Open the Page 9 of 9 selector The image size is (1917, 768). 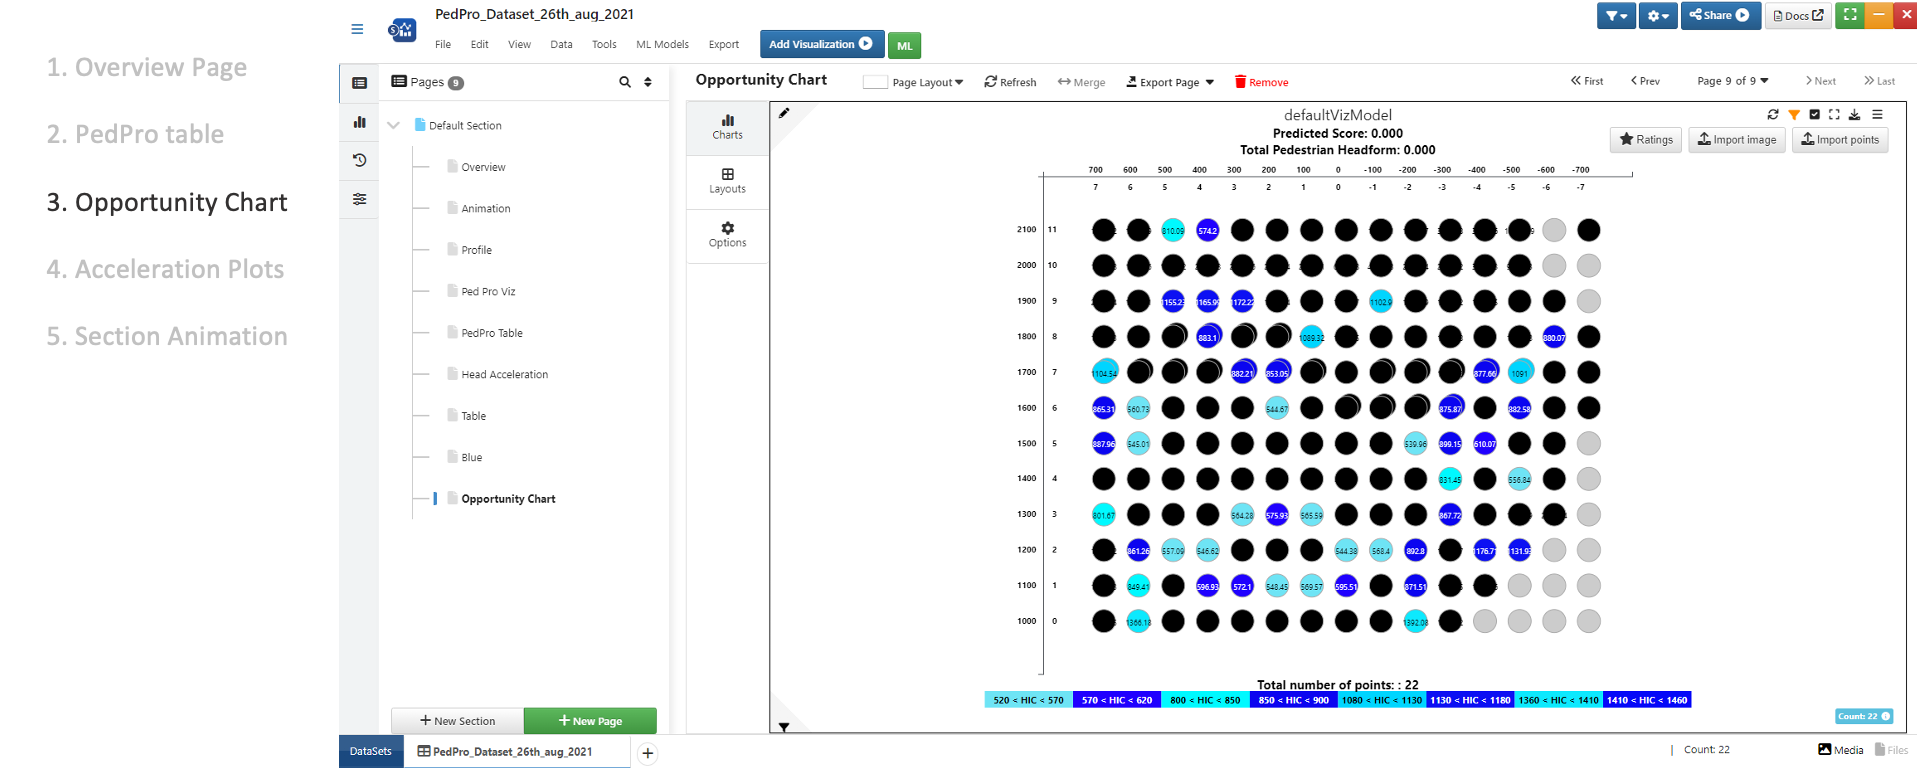(x=1733, y=81)
